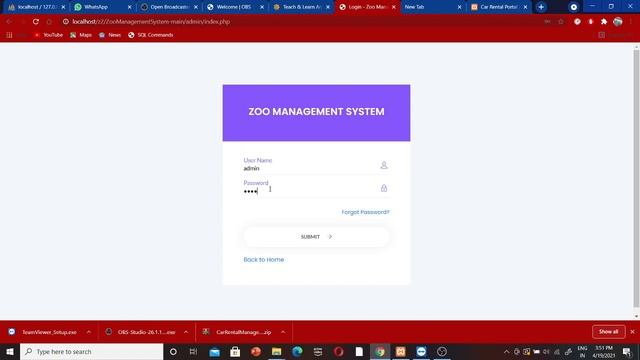640x360 pixels.
Task: Click the saved password key icon in address bar
Action: click(547, 22)
